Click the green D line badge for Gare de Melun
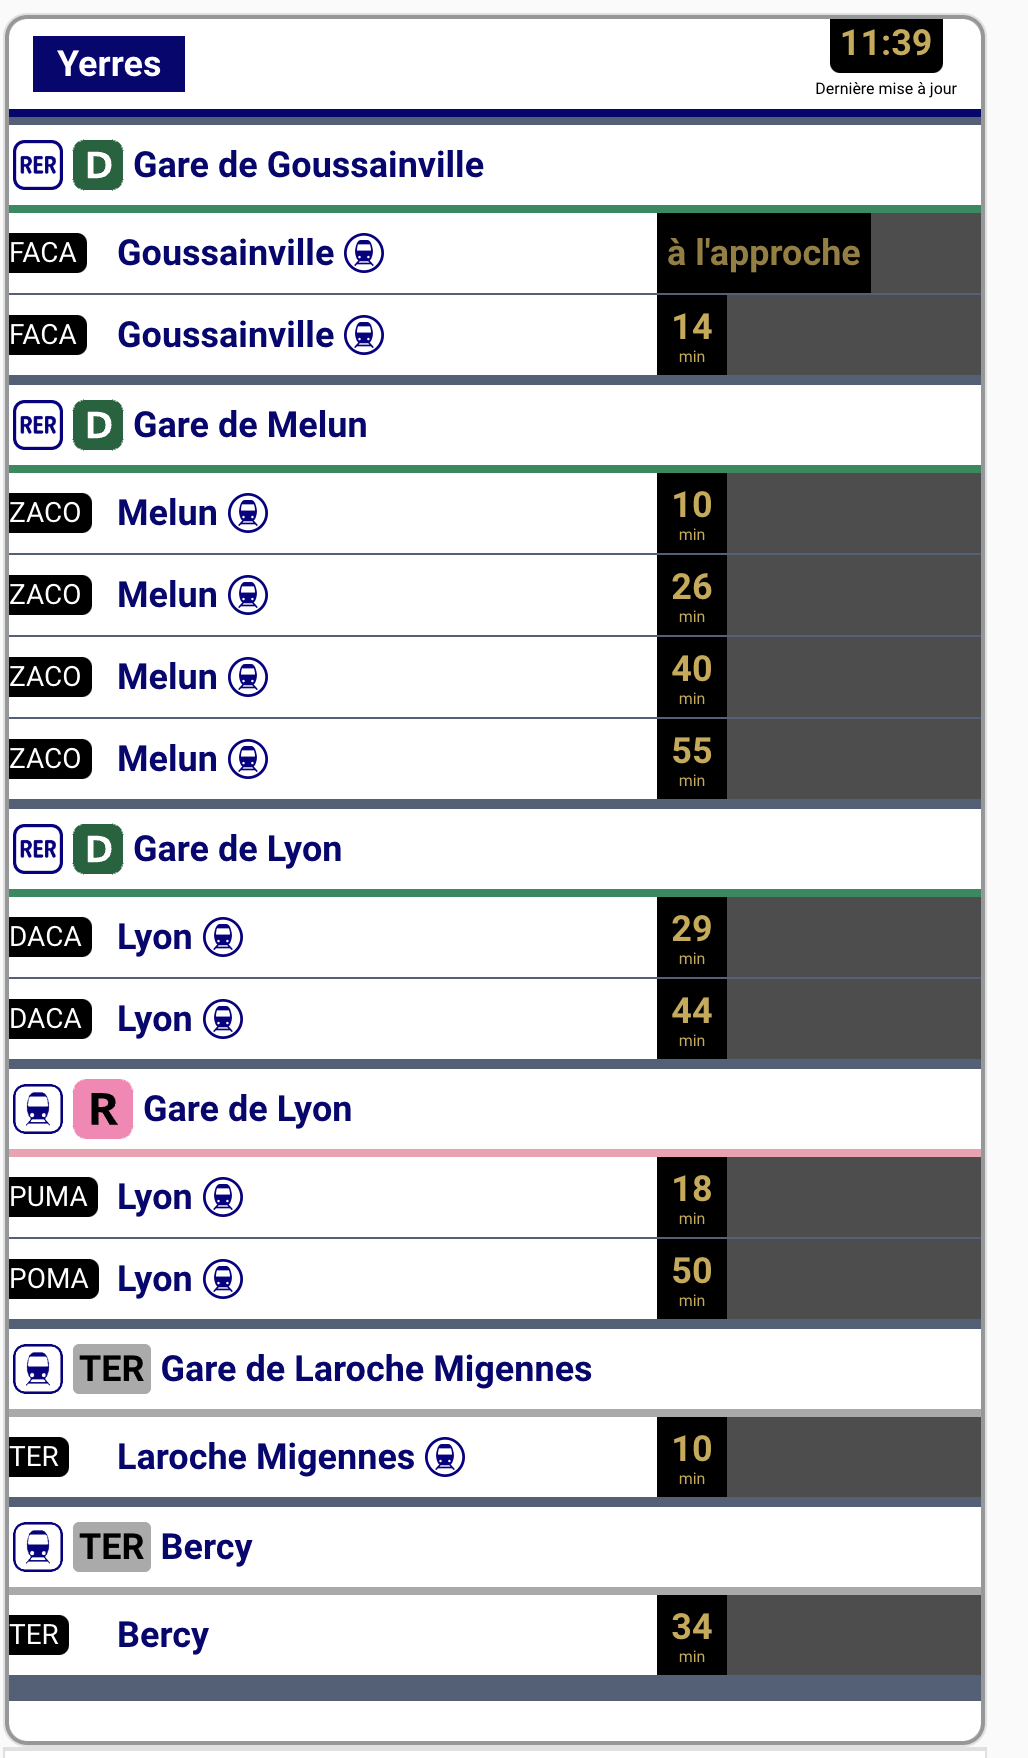 (x=98, y=425)
